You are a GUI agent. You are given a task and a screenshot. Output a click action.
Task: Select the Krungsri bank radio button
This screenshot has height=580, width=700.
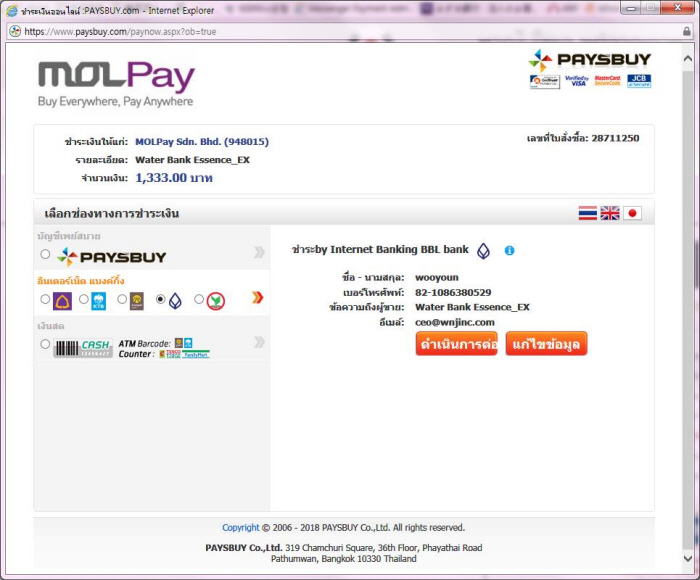pyautogui.click(x=122, y=299)
